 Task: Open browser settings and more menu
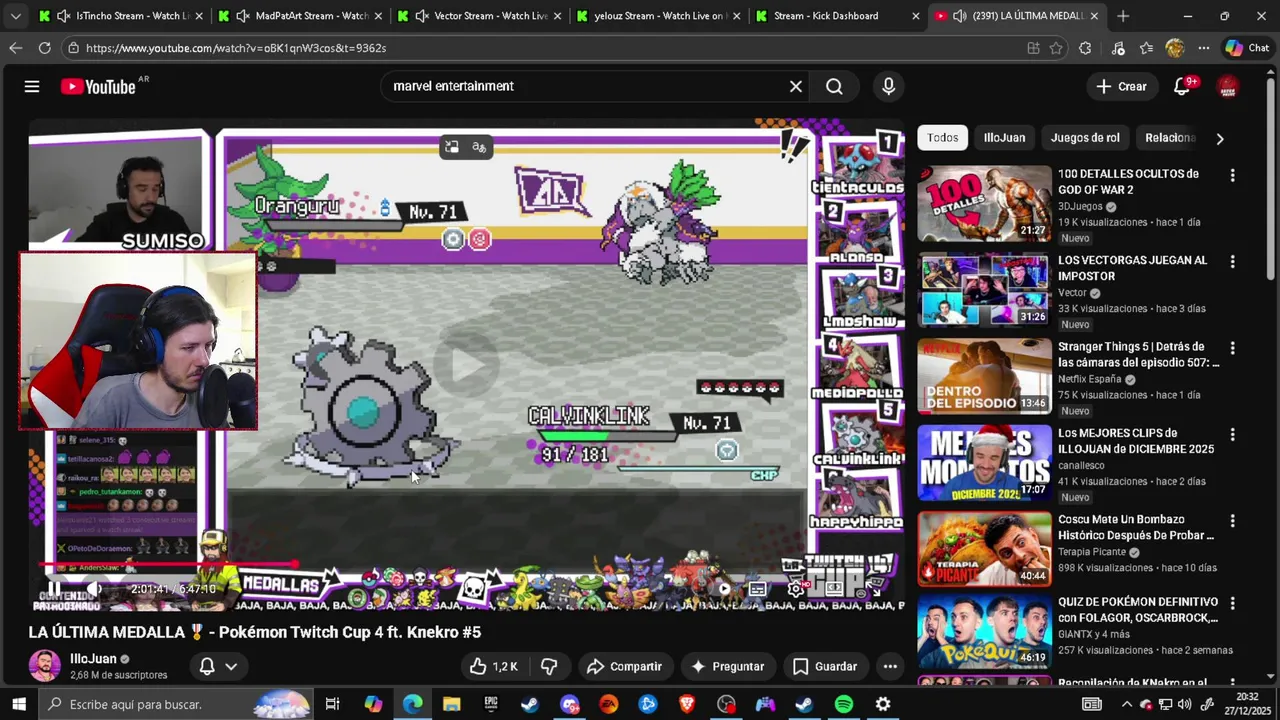(1204, 48)
